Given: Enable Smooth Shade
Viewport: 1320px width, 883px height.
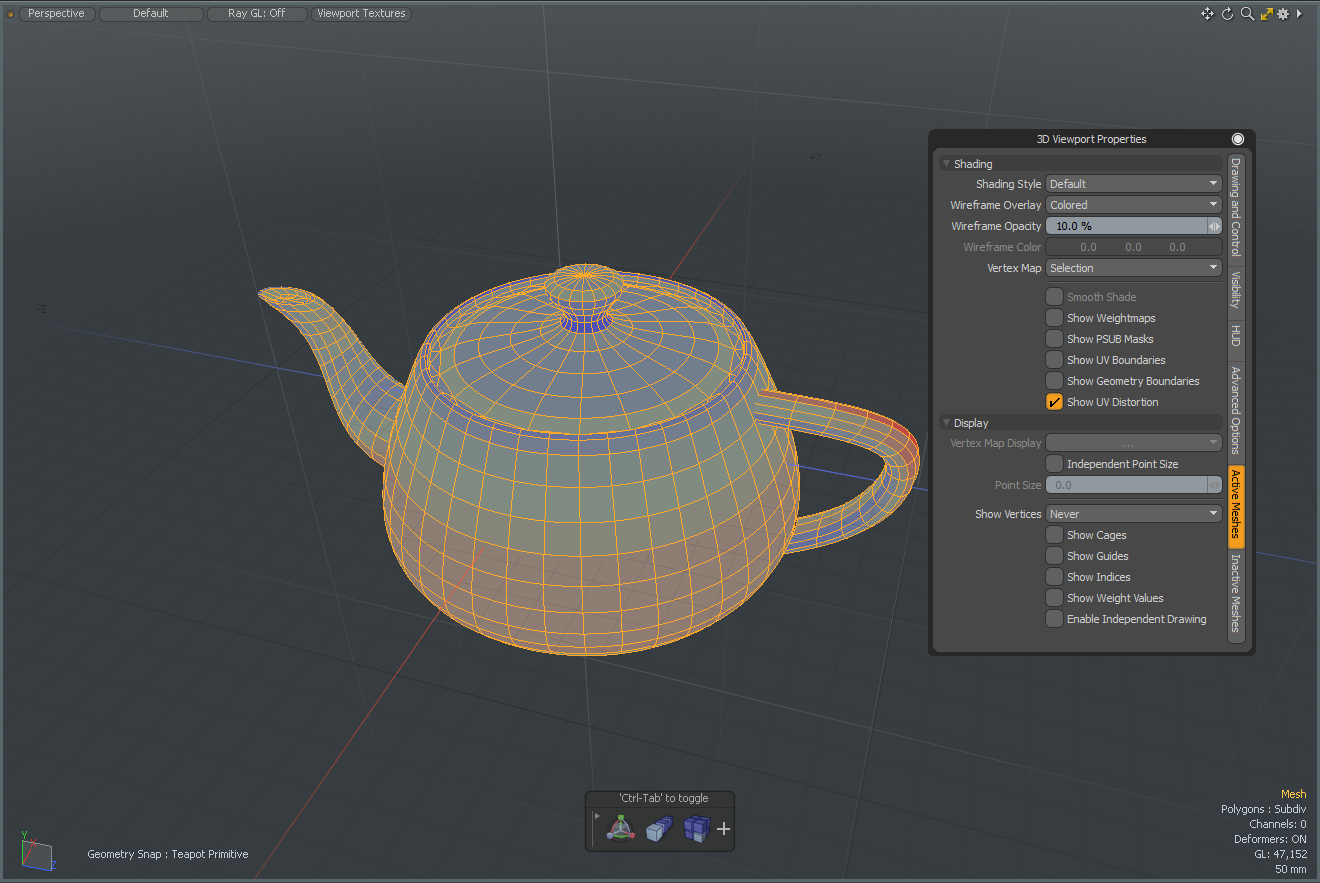Looking at the screenshot, I should pos(1054,296).
